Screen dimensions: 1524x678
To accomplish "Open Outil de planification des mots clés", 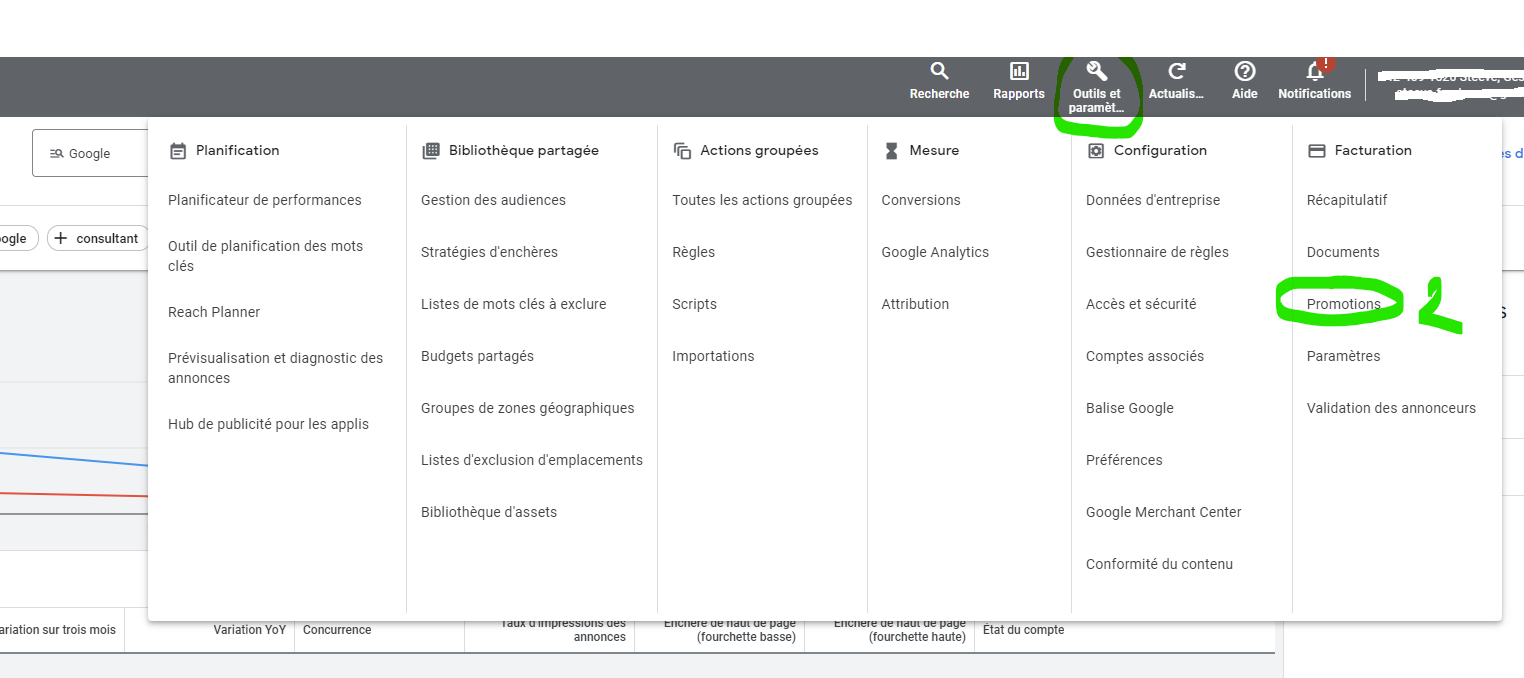I will coord(266,256).
